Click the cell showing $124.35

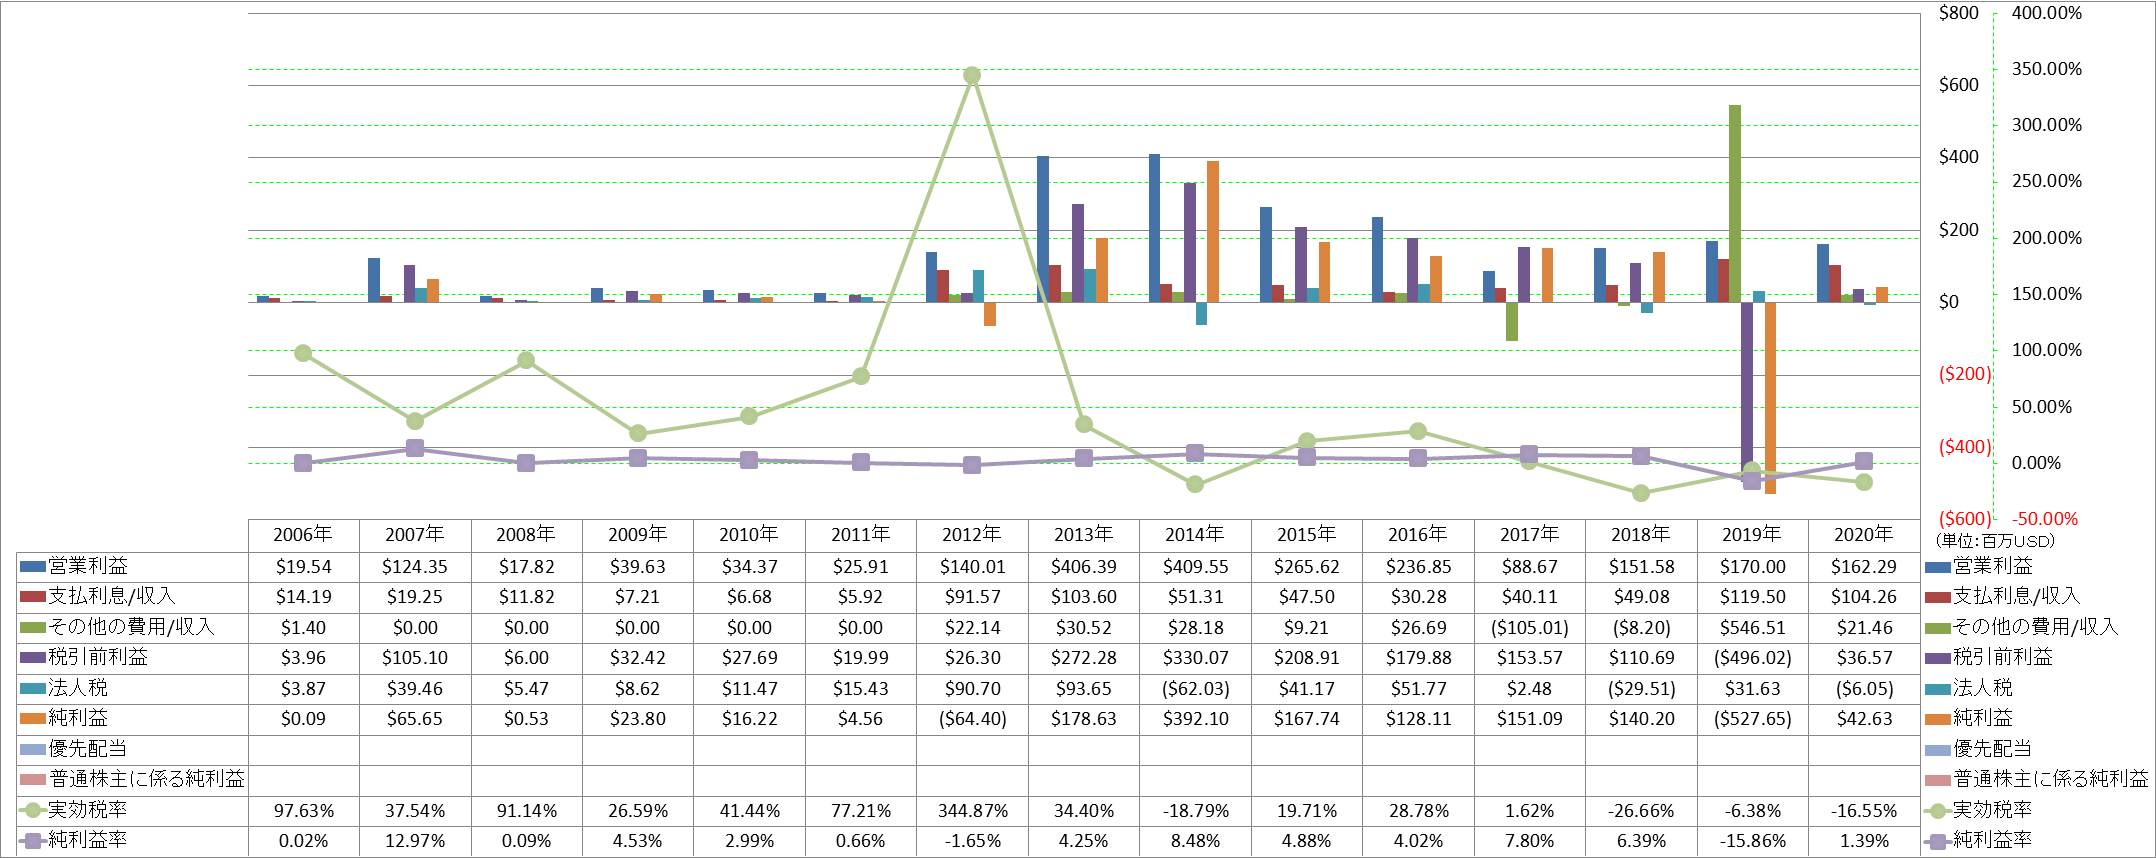415,567
